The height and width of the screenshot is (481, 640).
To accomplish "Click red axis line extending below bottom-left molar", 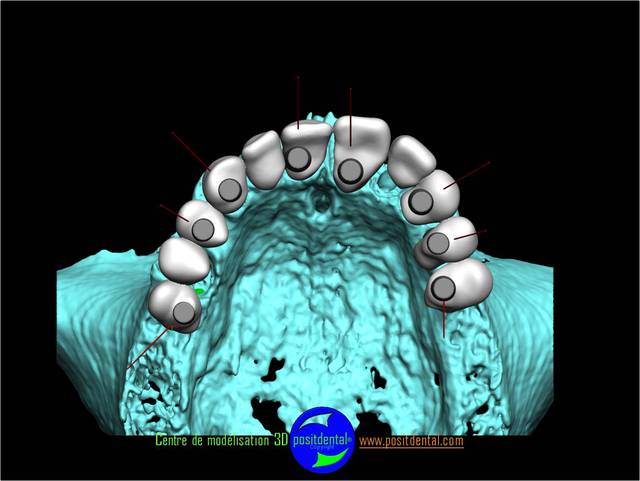I will click(145, 350).
